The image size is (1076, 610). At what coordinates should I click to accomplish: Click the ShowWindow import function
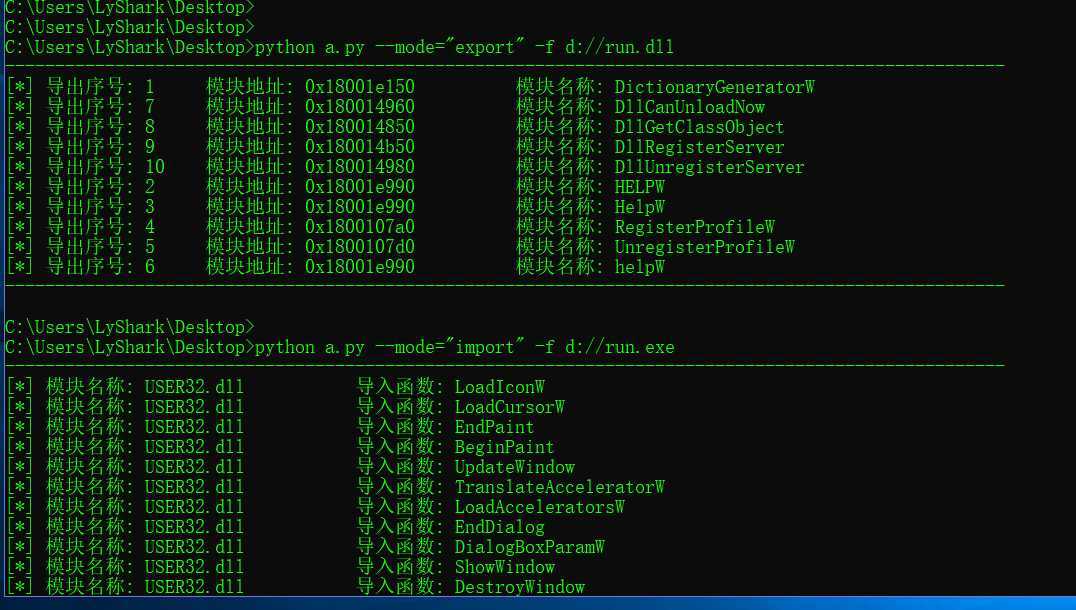pyautogui.click(x=504, y=567)
